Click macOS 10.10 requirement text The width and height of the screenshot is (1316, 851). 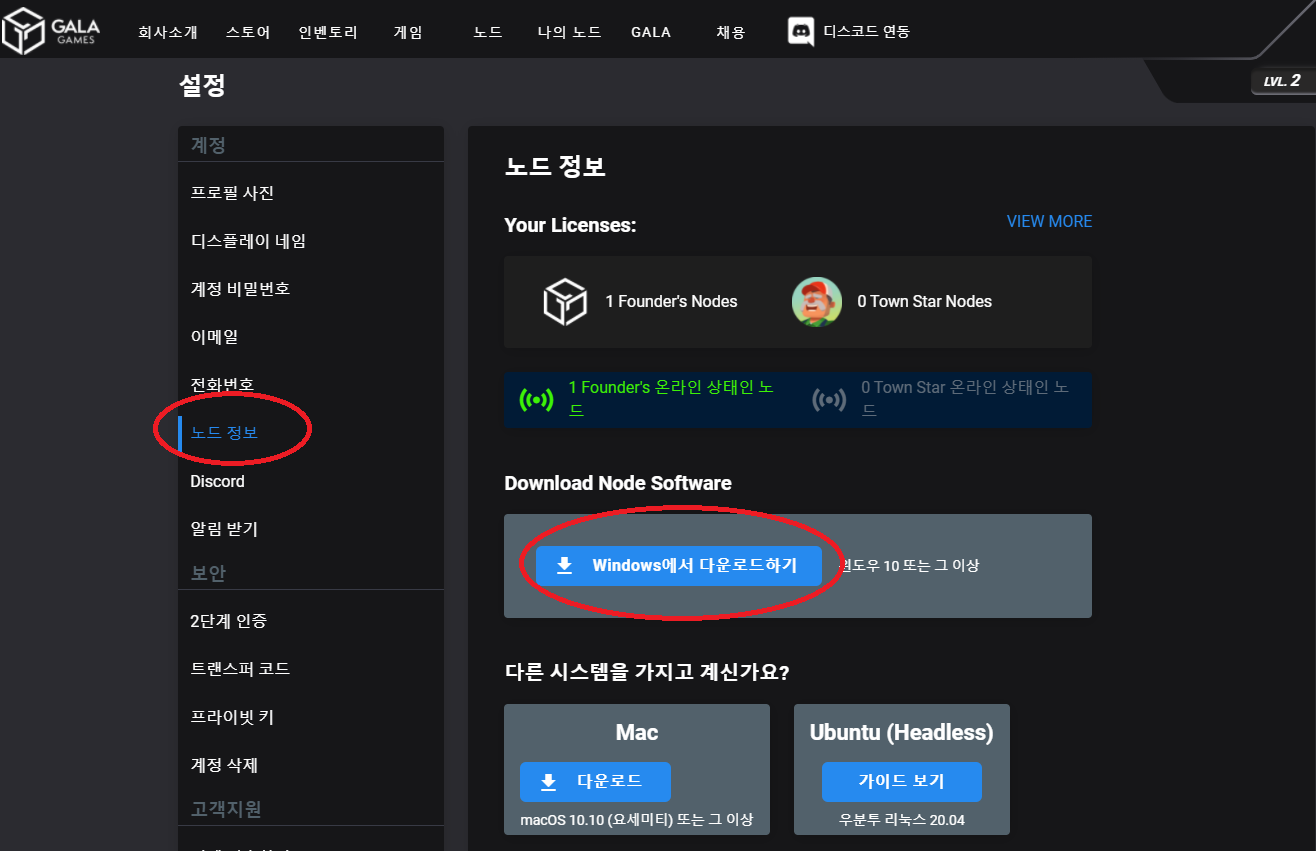(x=637, y=820)
